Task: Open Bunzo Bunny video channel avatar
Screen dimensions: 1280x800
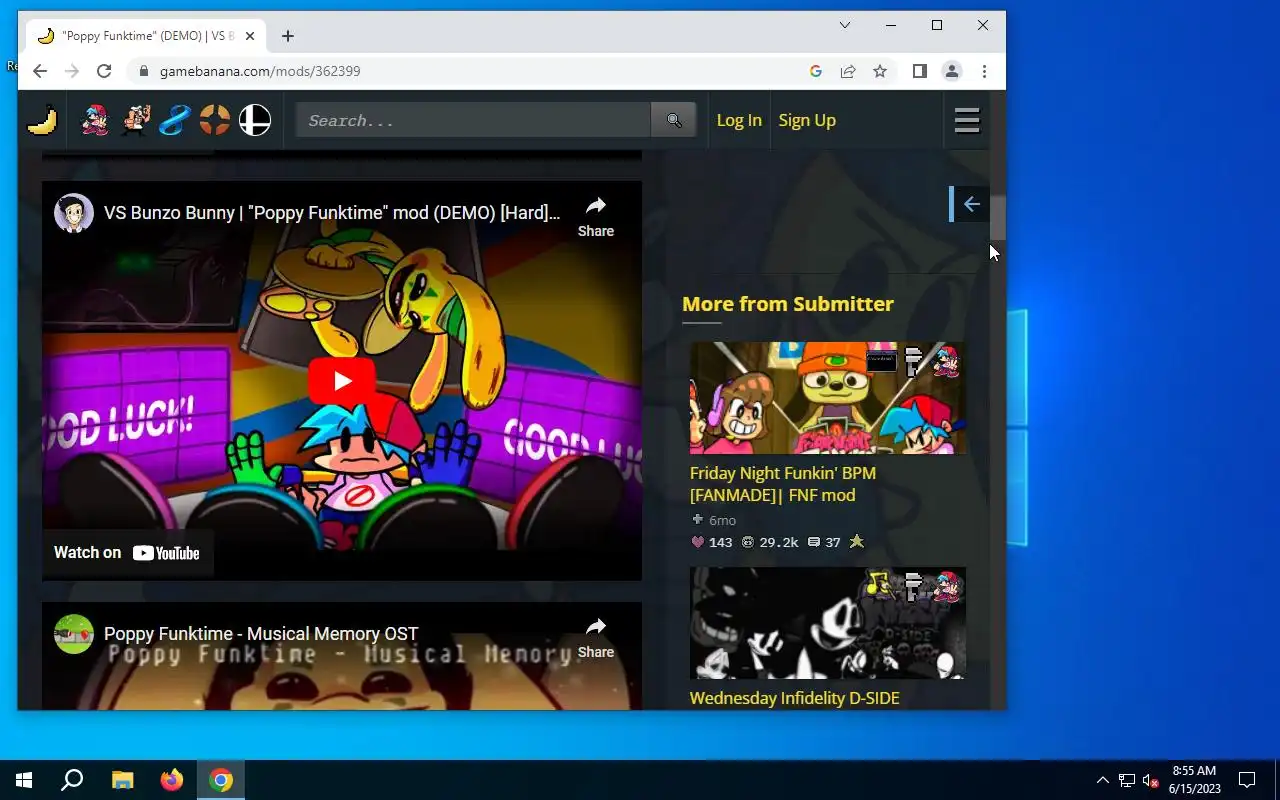Action: click(x=74, y=213)
